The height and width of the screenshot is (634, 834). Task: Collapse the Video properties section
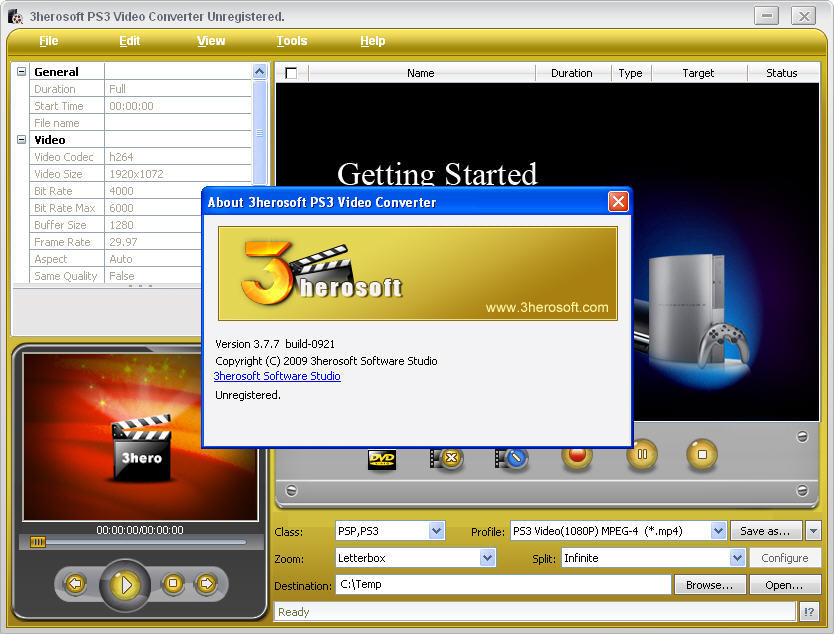pyautogui.click(x=20, y=140)
